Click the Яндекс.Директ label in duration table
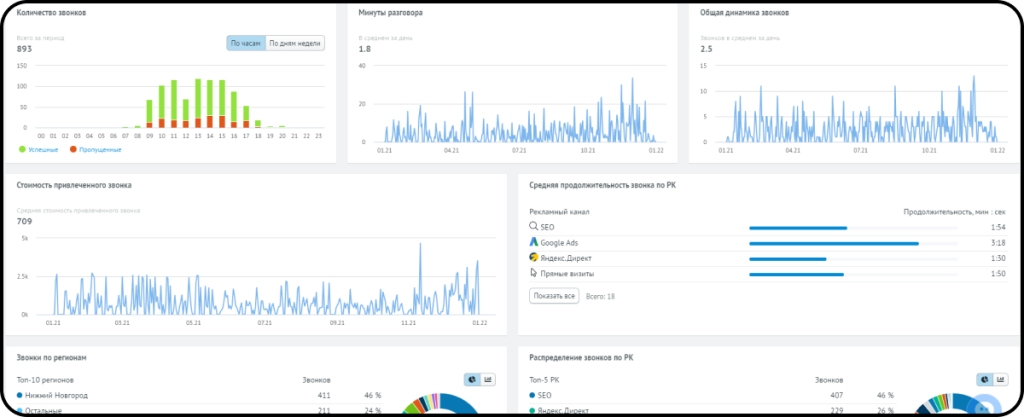This screenshot has width=1024, height=417. coord(567,258)
